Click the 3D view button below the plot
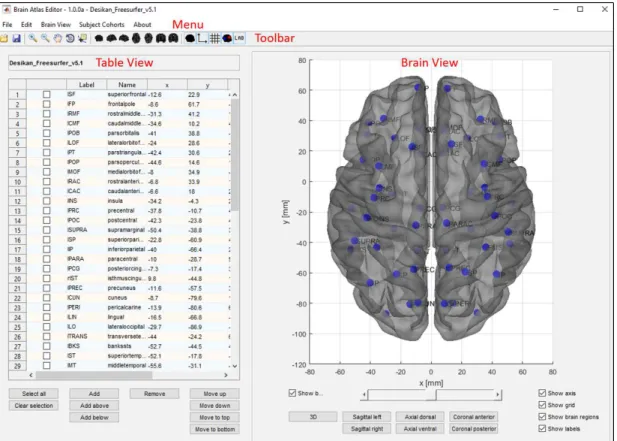This screenshot has width=617, height=441. [x=313, y=417]
